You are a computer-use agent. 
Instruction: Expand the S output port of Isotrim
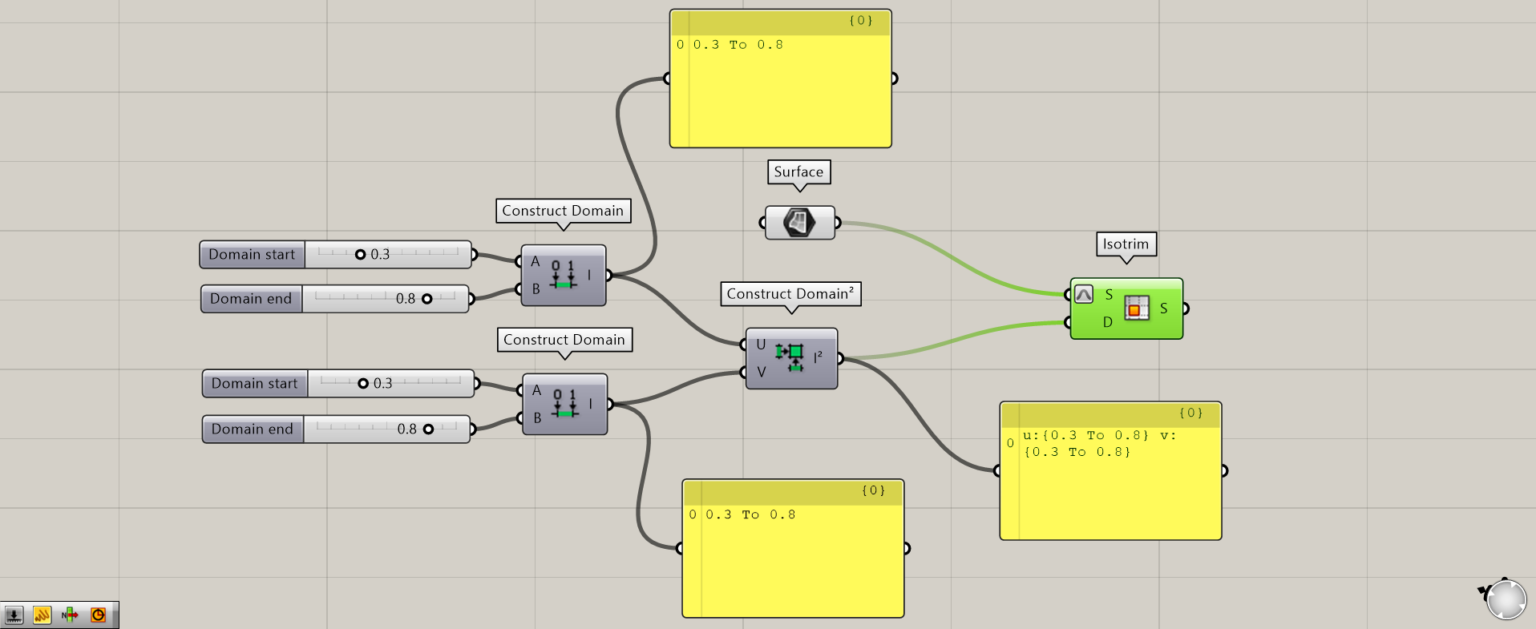click(1187, 306)
